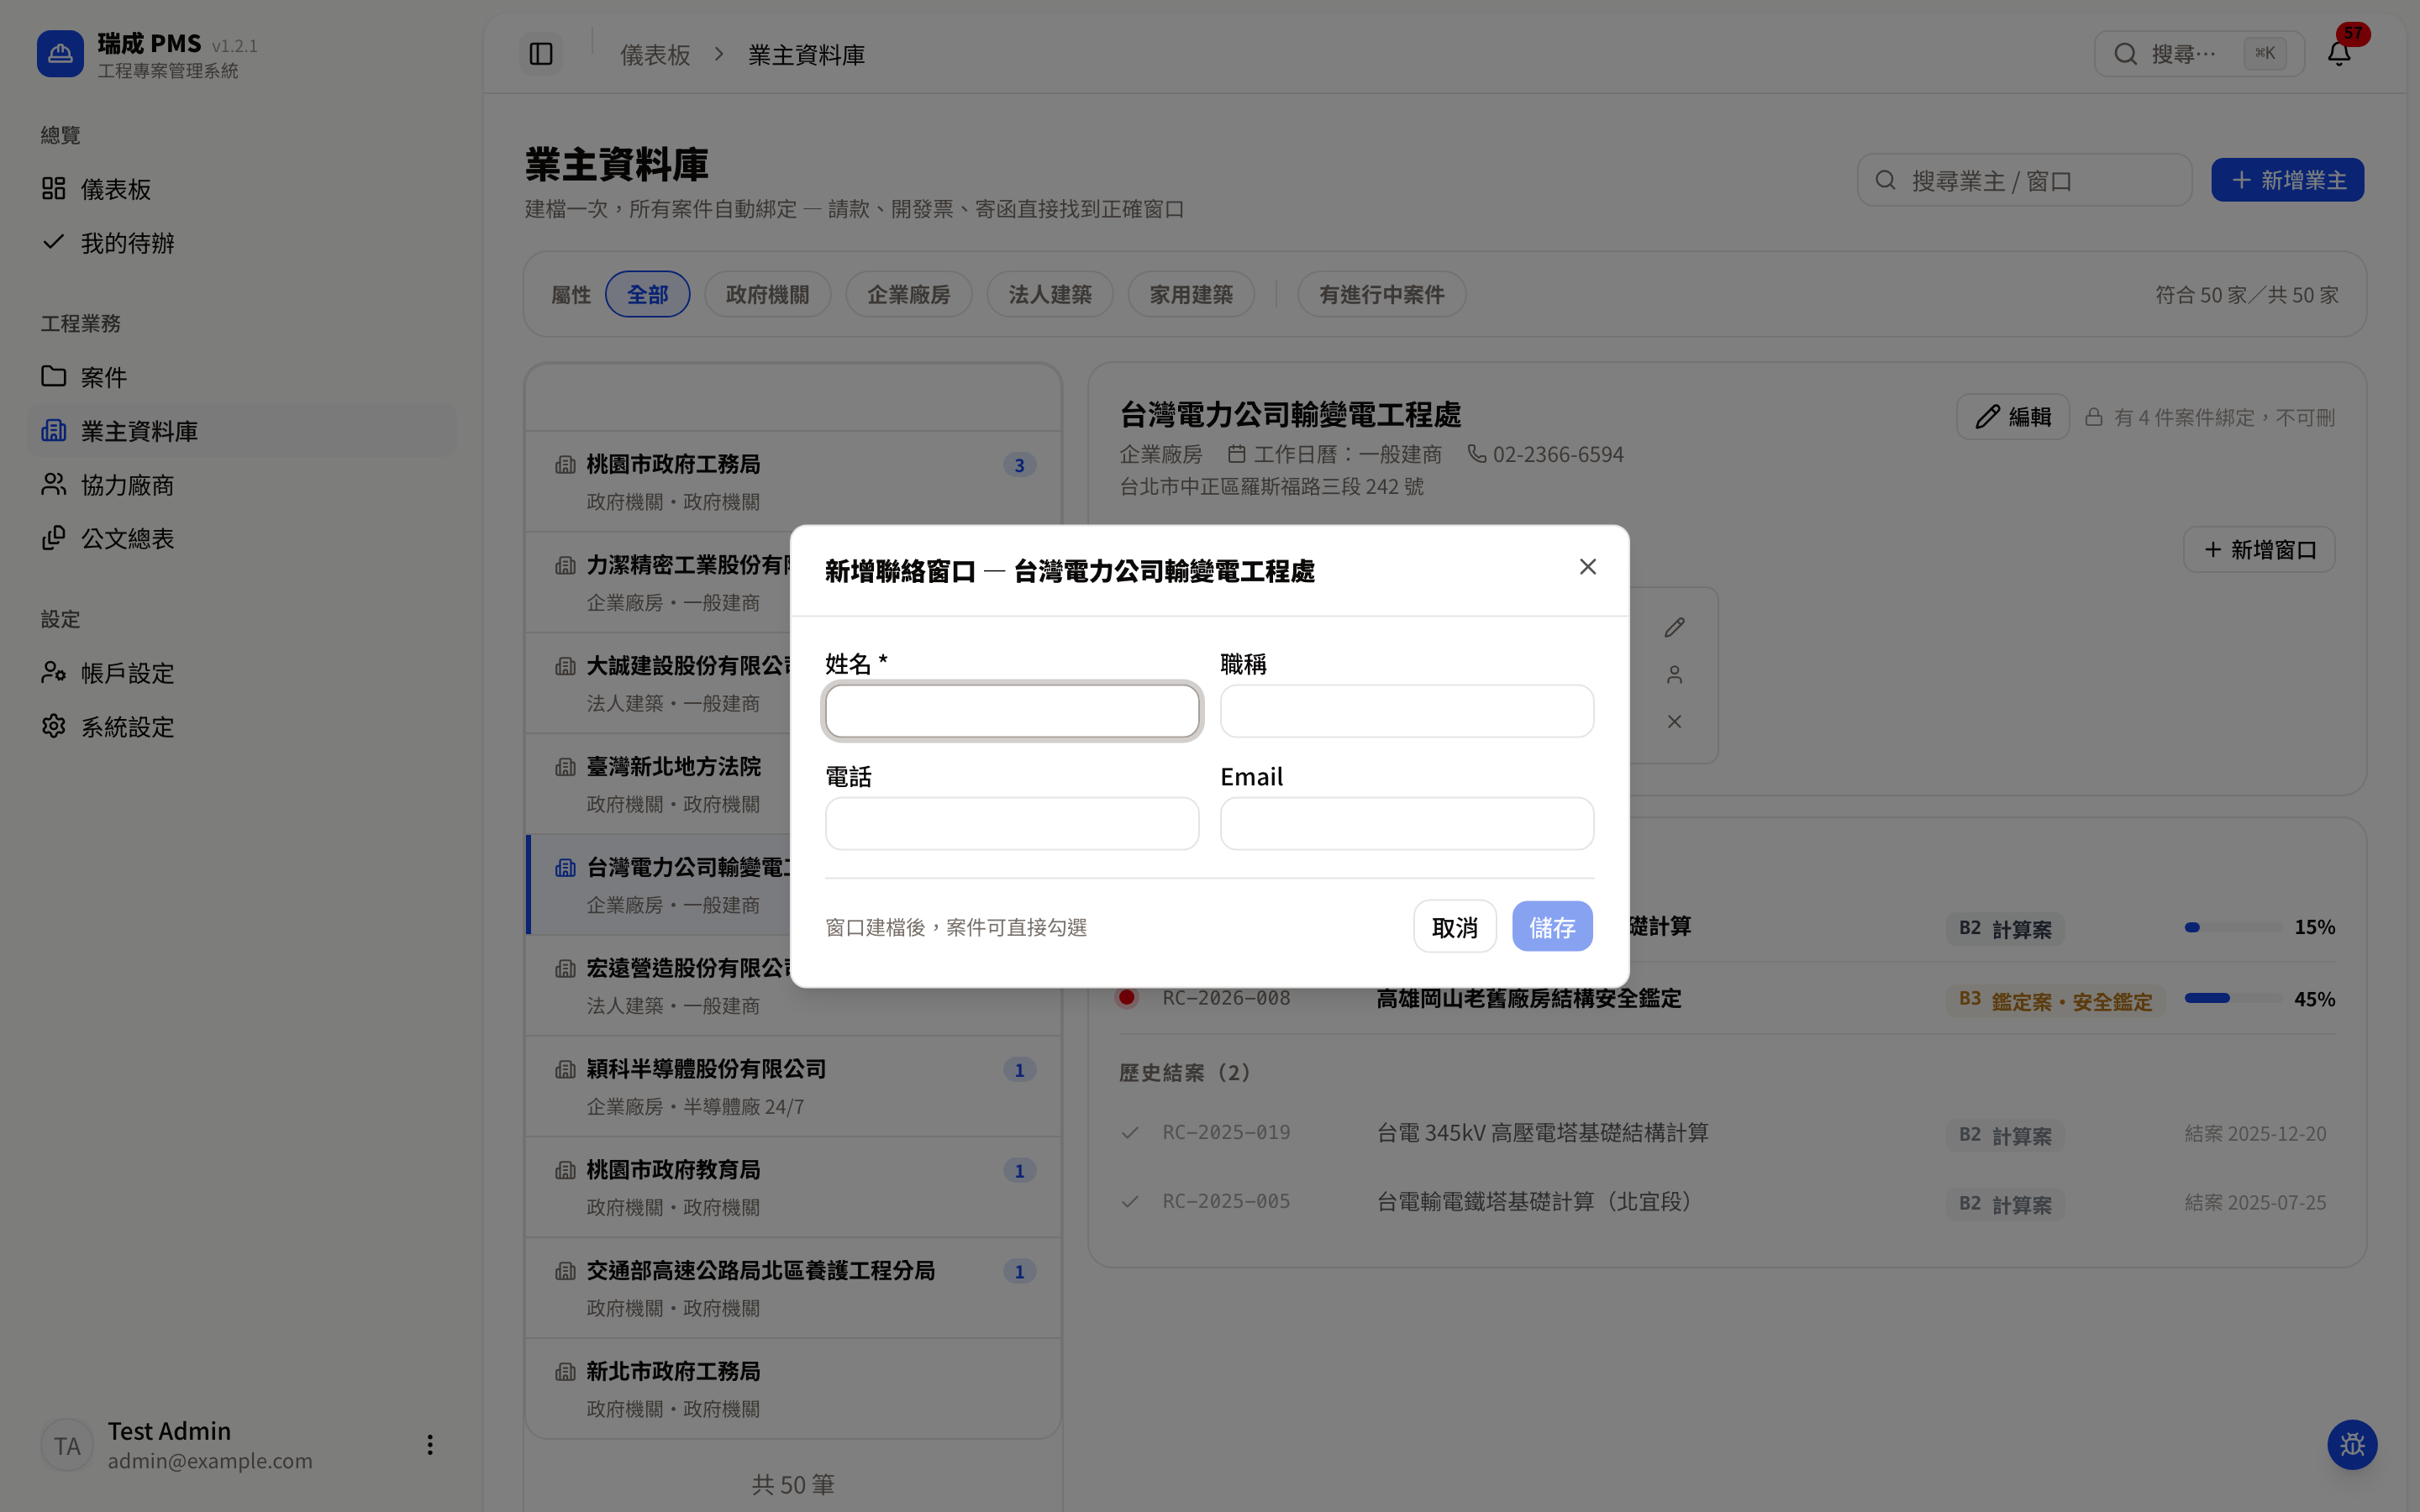Screen dimensions: 2420x1512
Task: Select 桃園市政府工務局 in the owner list
Action: pos(793,481)
